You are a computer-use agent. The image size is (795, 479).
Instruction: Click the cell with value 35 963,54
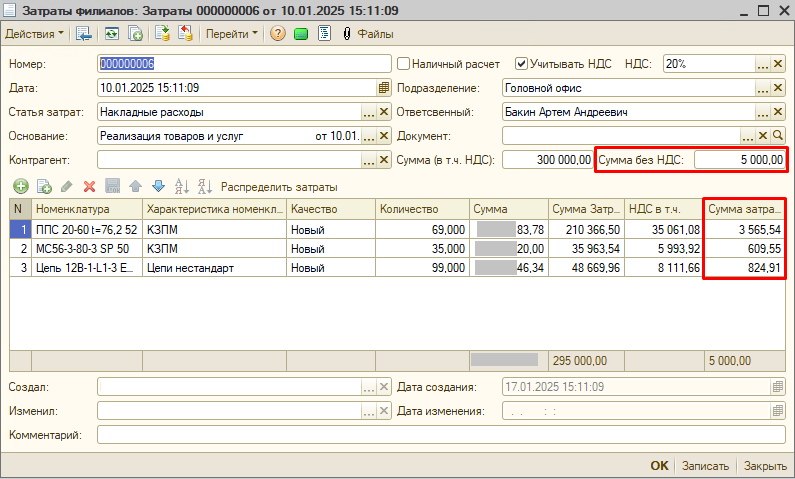point(586,248)
